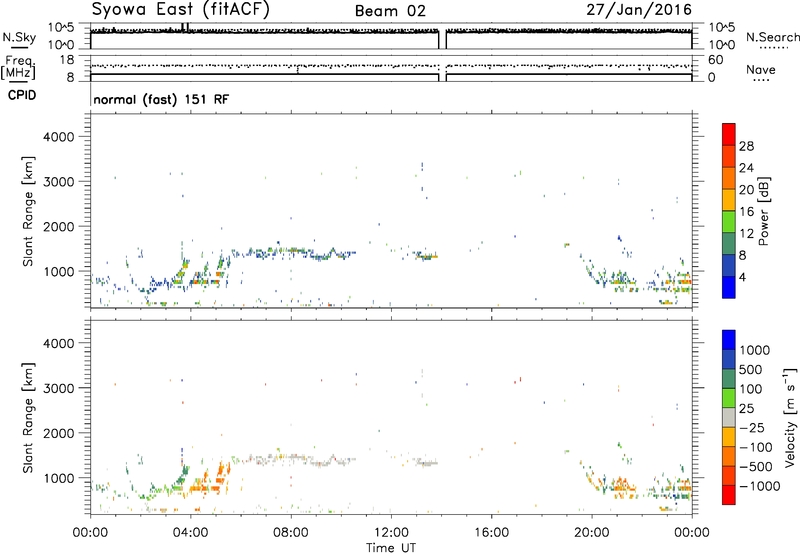Select the '12:00' time tick label
The height and width of the screenshot is (554, 800).
pyautogui.click(x=391, y=533)
